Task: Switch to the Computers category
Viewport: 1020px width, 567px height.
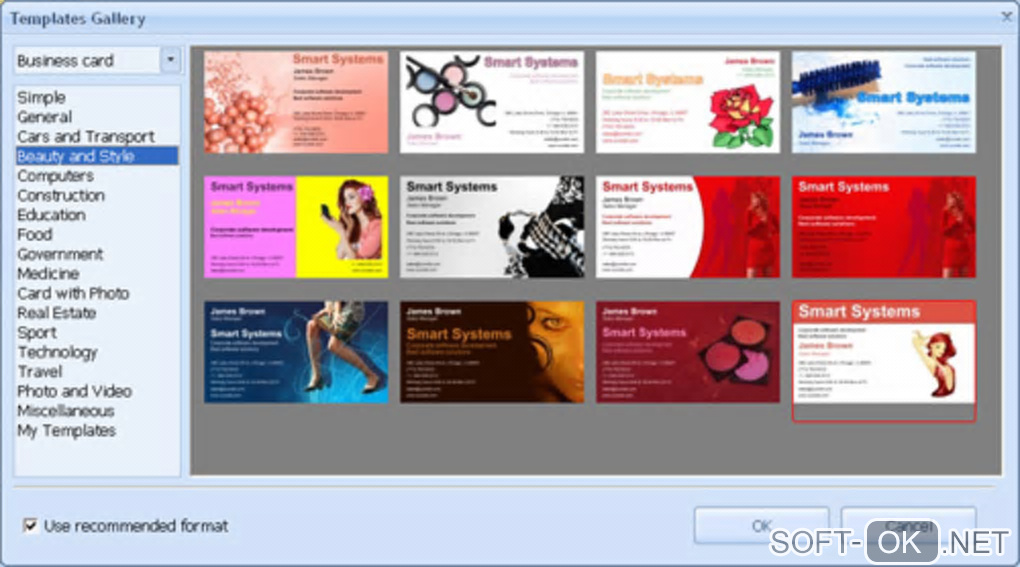Action: pos(55,176)
